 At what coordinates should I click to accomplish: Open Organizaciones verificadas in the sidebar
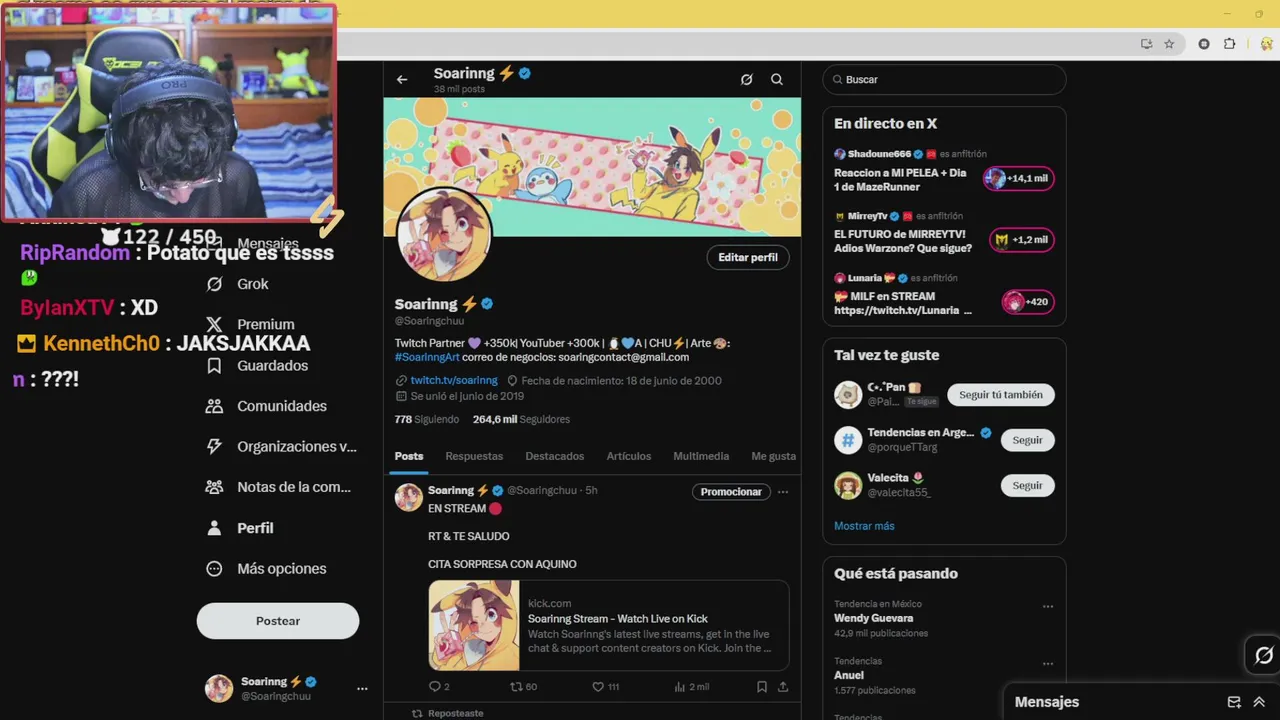click(x=281, y=447)
